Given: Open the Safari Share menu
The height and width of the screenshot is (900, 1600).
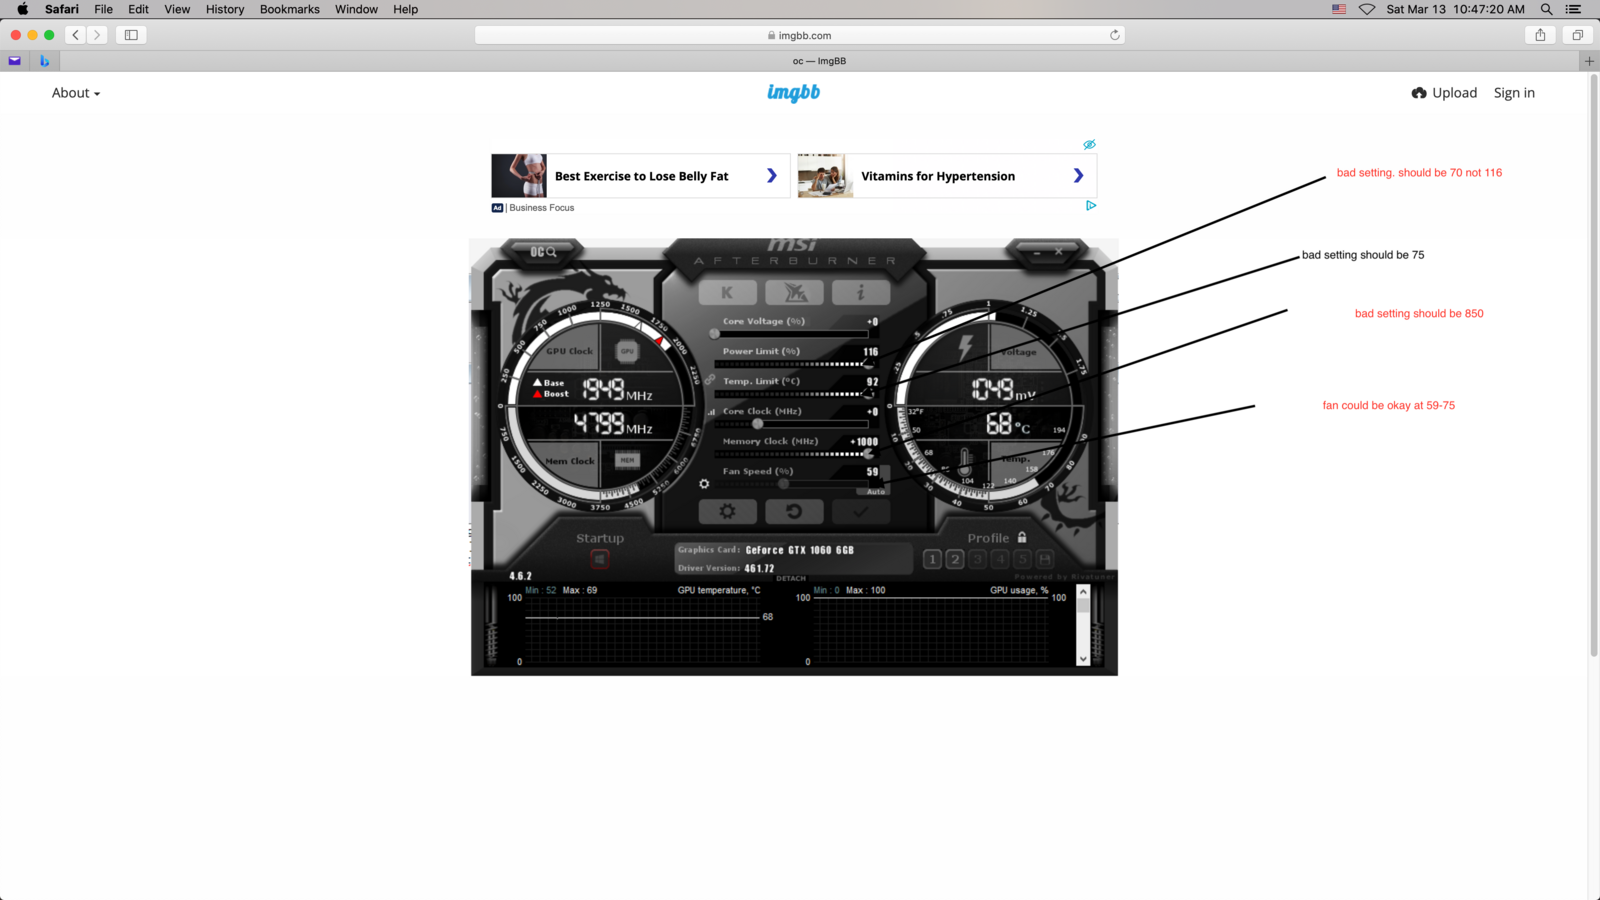Looking at the screenshot, I should tap(1540, 35).
